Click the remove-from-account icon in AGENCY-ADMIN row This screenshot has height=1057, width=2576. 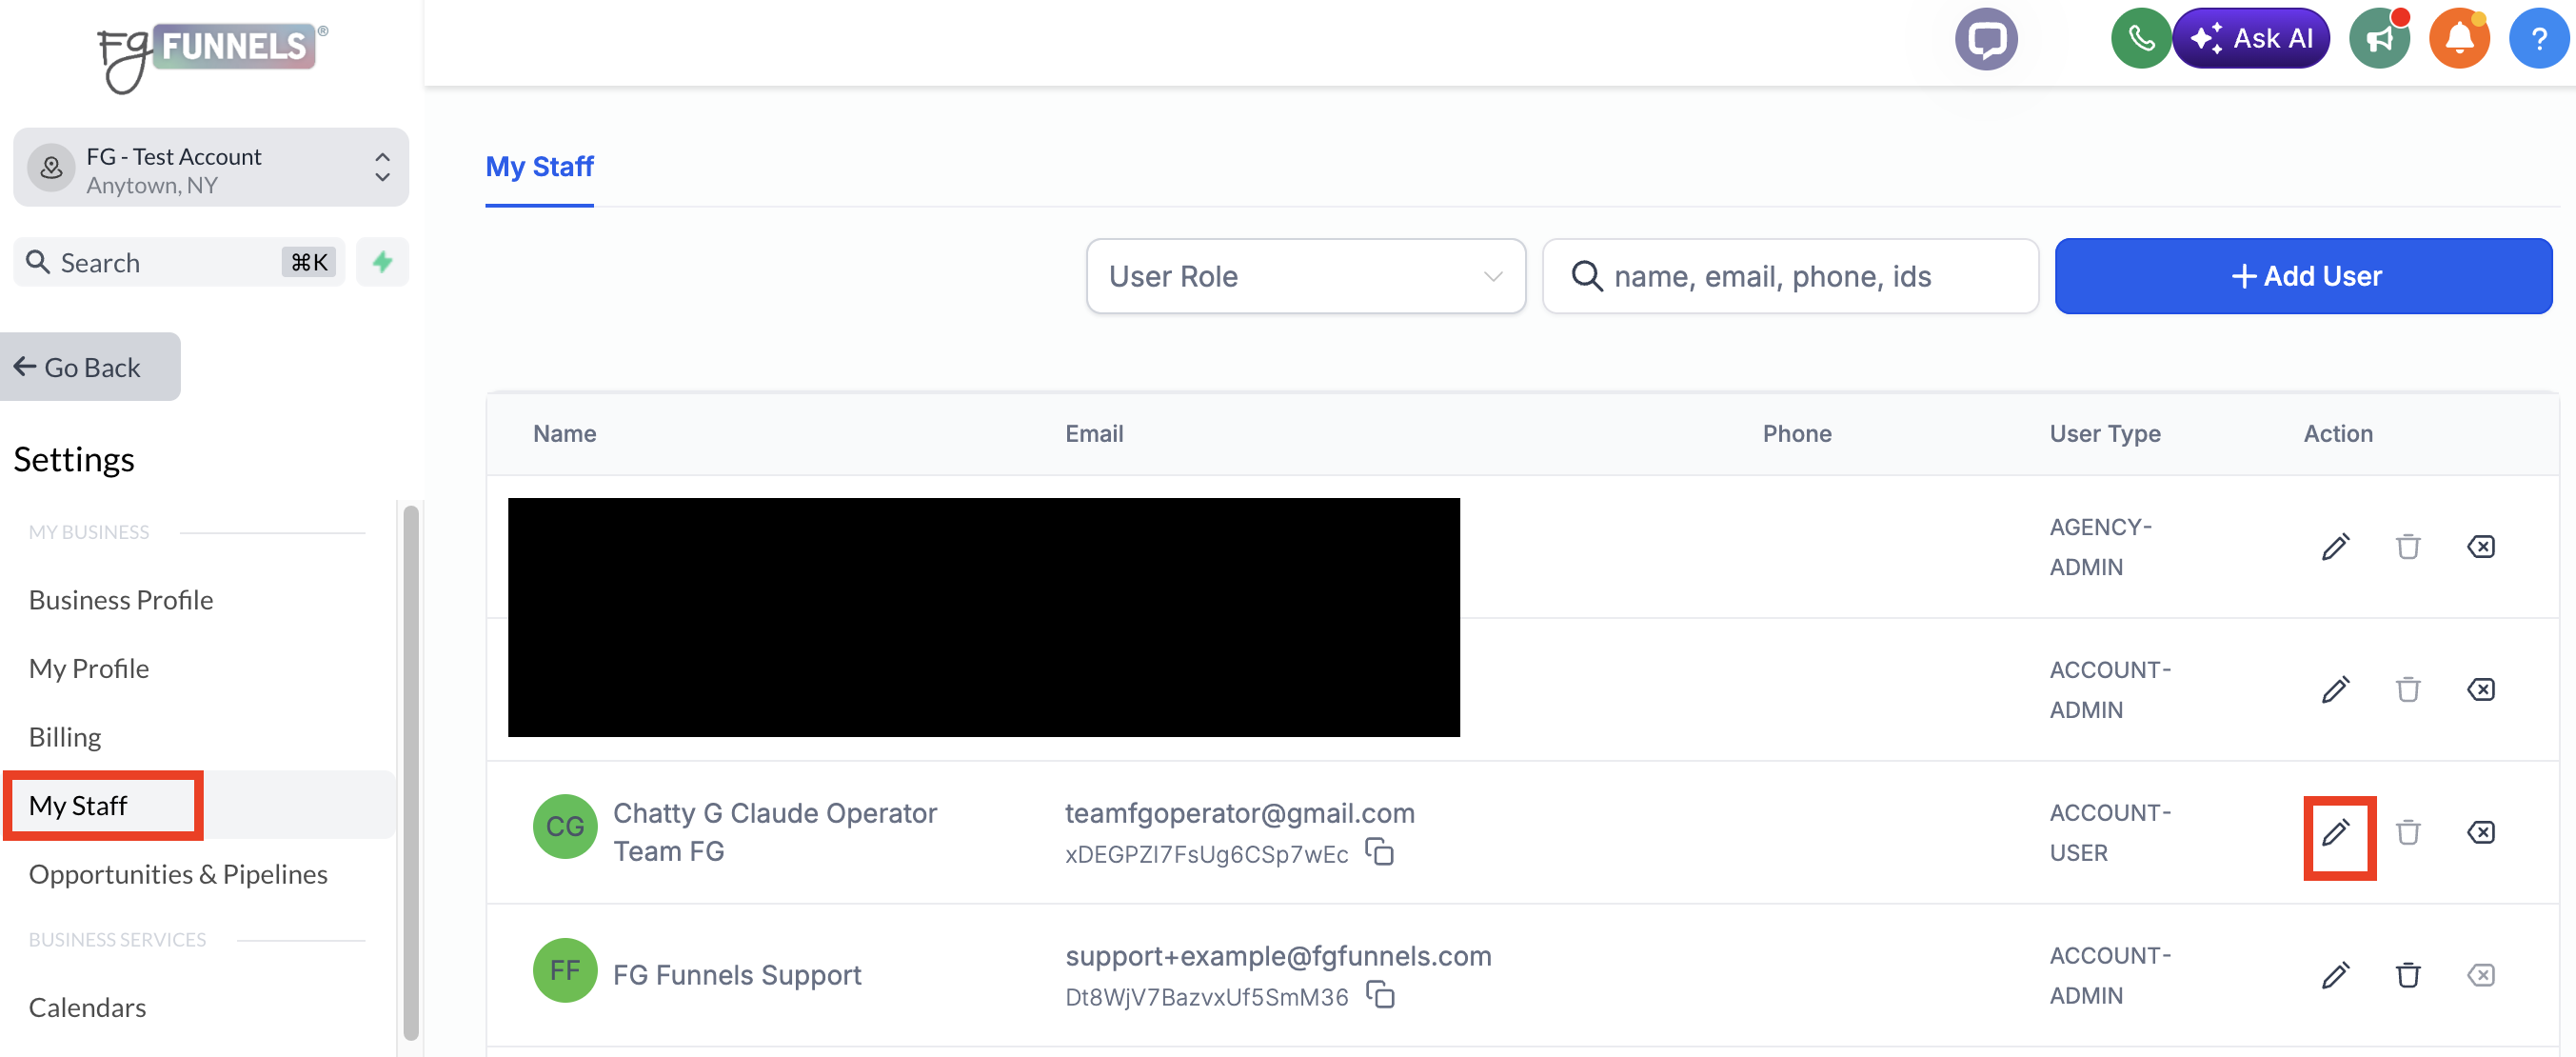pyautogui.click(x=2481, y=547)
